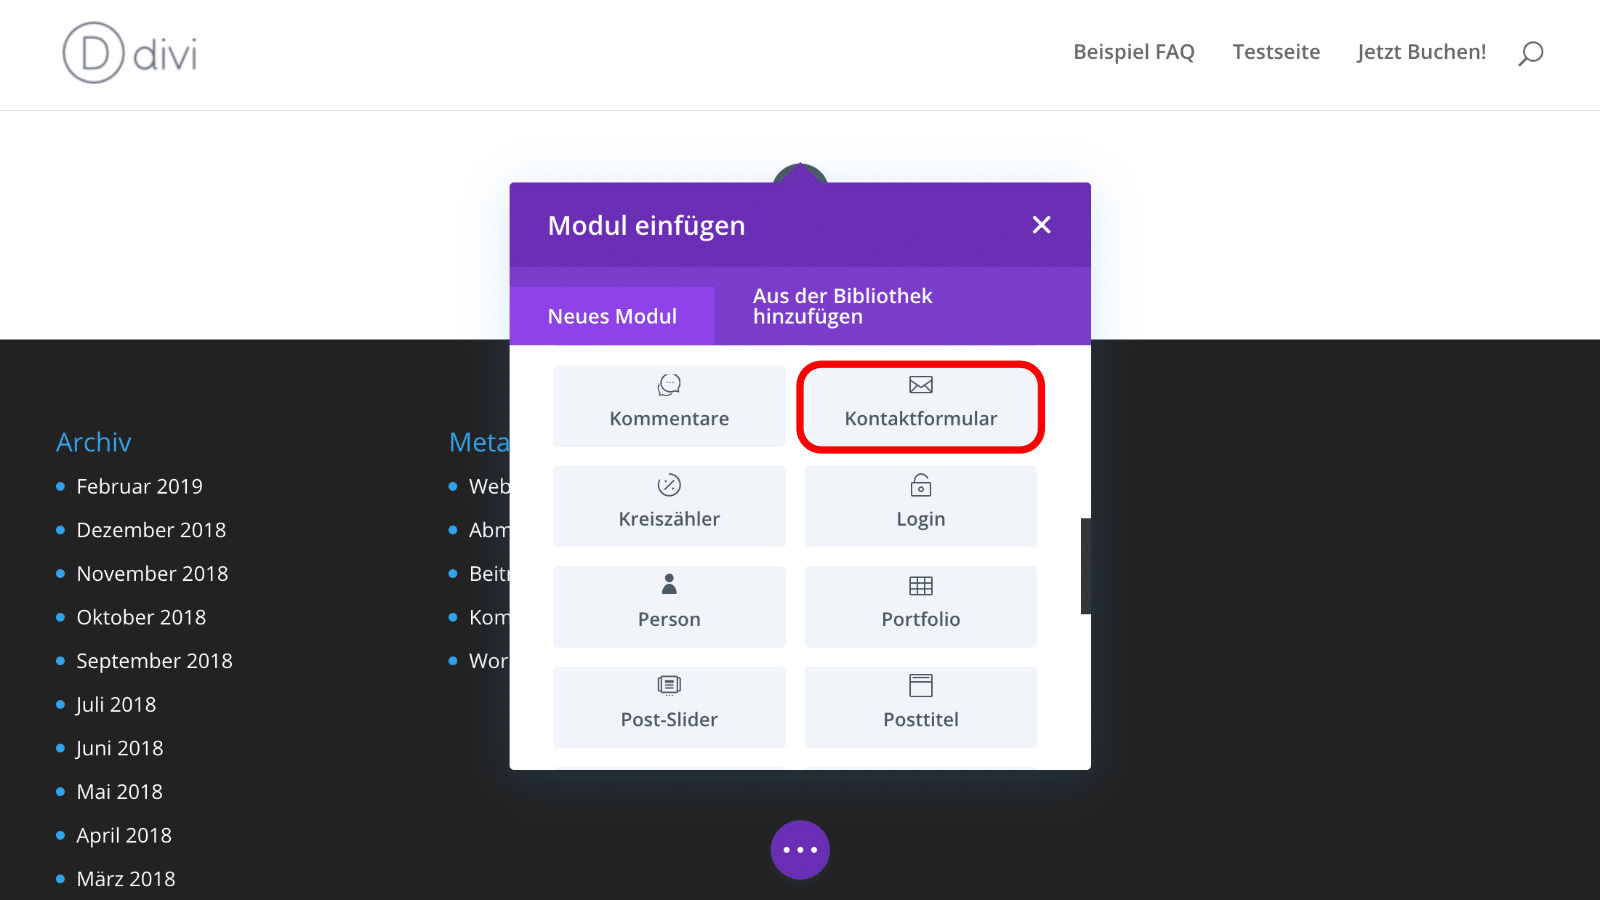Add the Kreiszähler module

point(669,506)
